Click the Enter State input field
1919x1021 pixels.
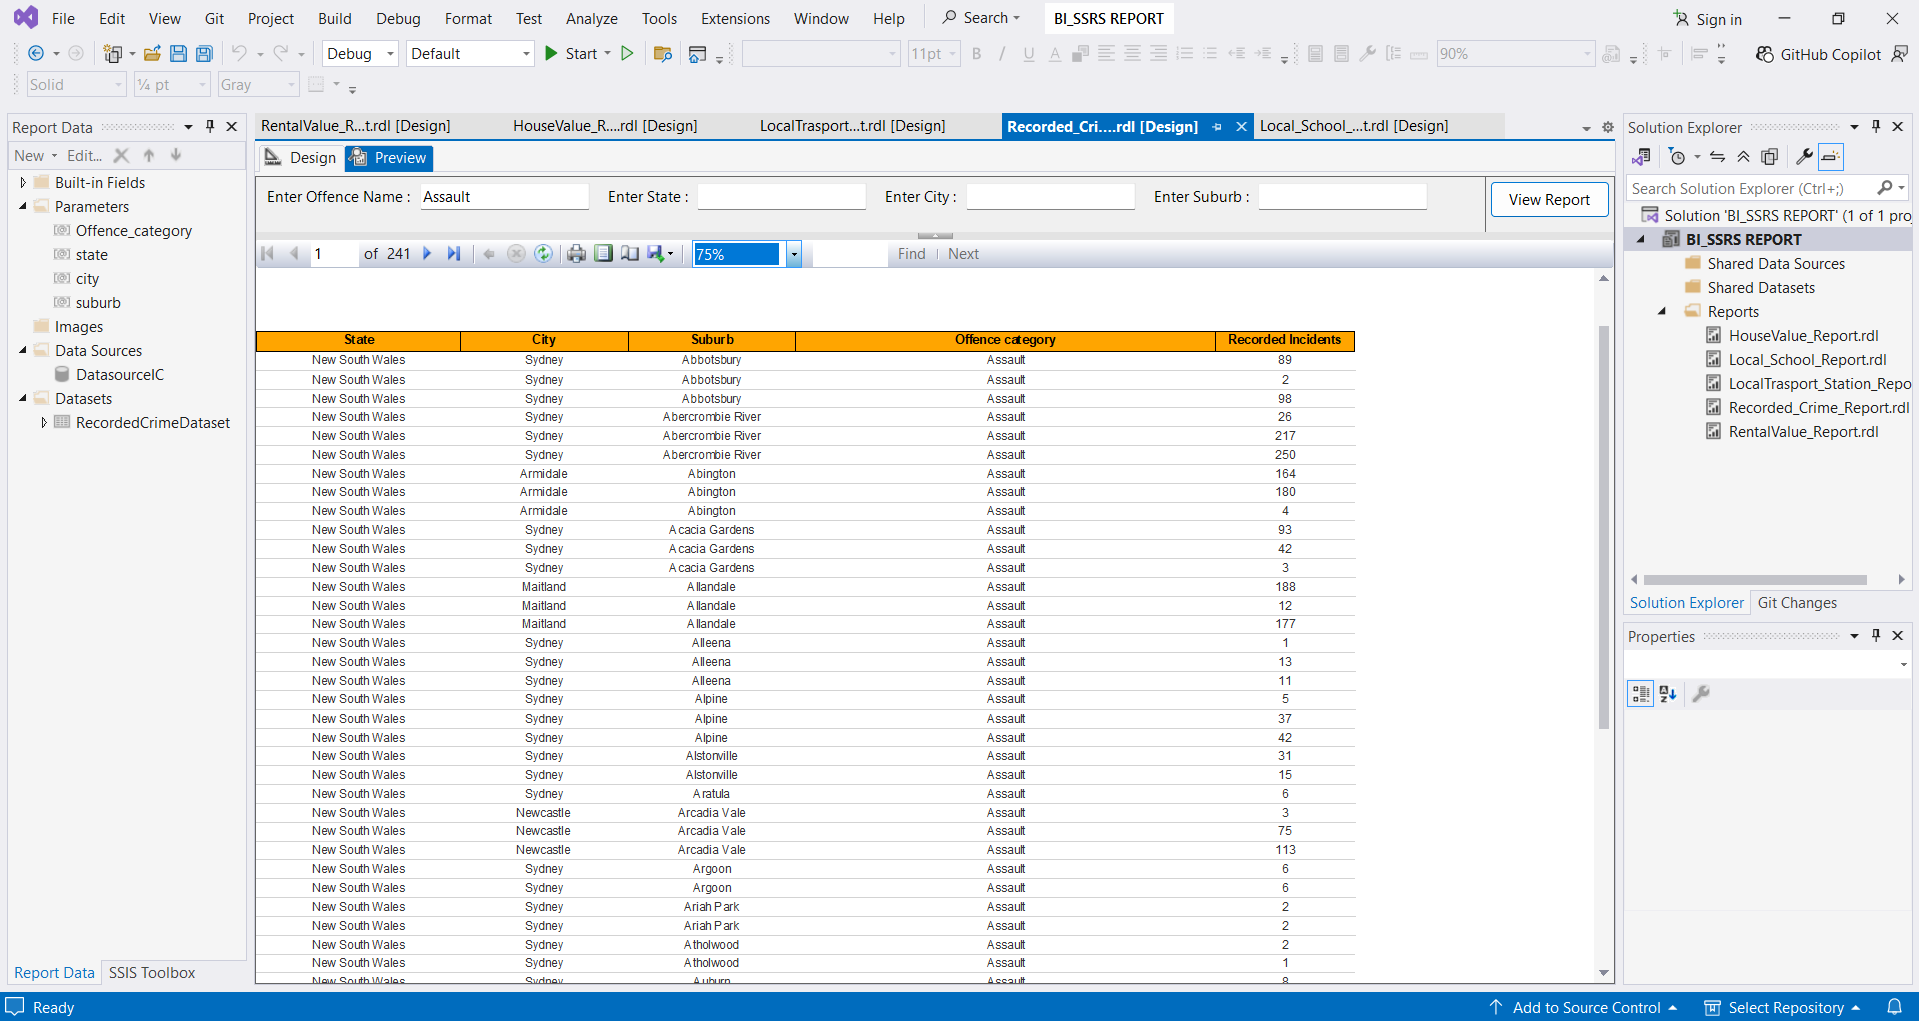coord(781,197)
